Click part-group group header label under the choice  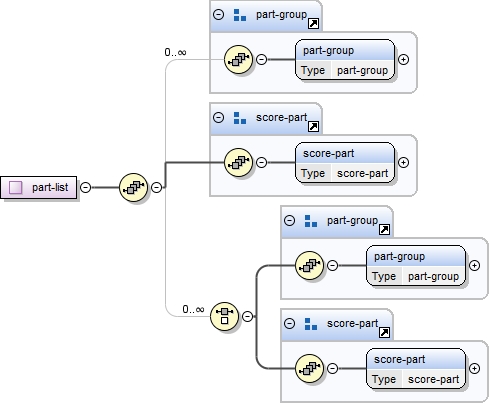[352, 221]
